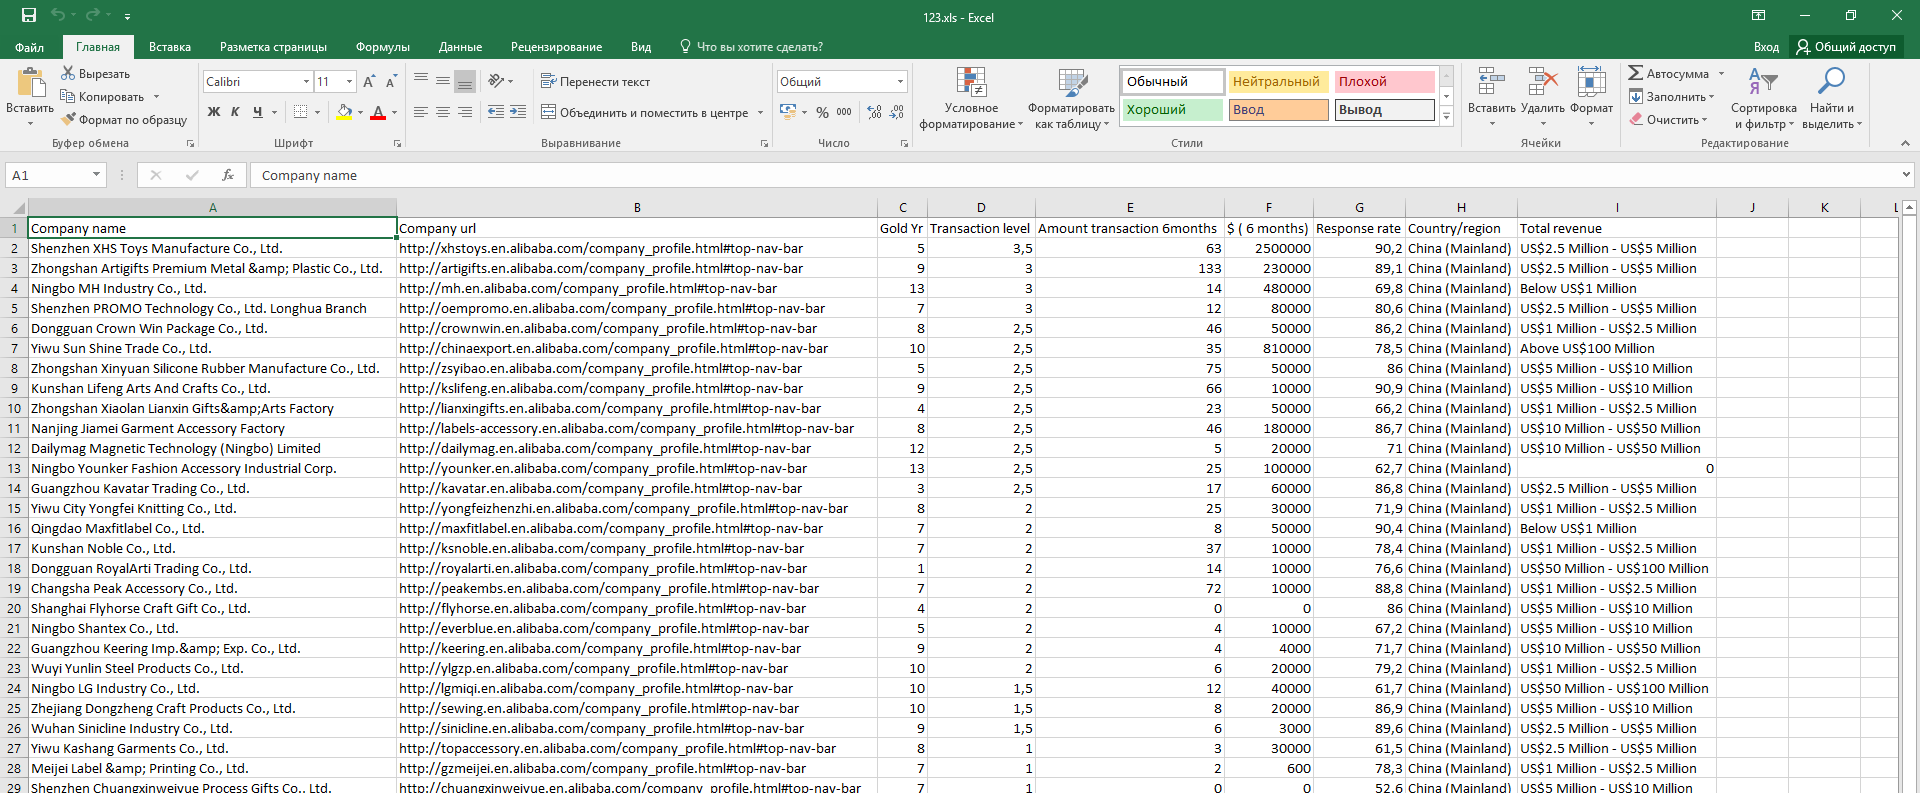This screenshot has width=1920, height=793.
Task: Click the Insert function fx icon
Action: click(x=228, y=175)
